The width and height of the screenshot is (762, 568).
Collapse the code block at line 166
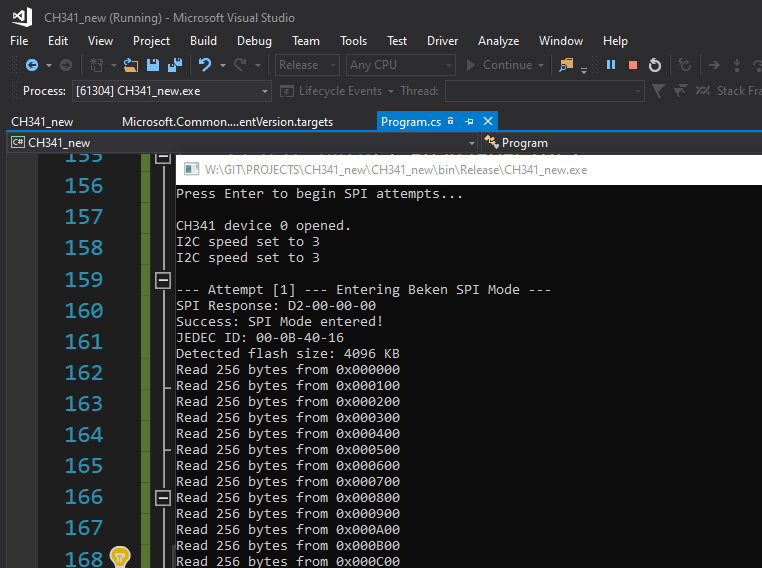pyautogui.click(x=163, y=497)
